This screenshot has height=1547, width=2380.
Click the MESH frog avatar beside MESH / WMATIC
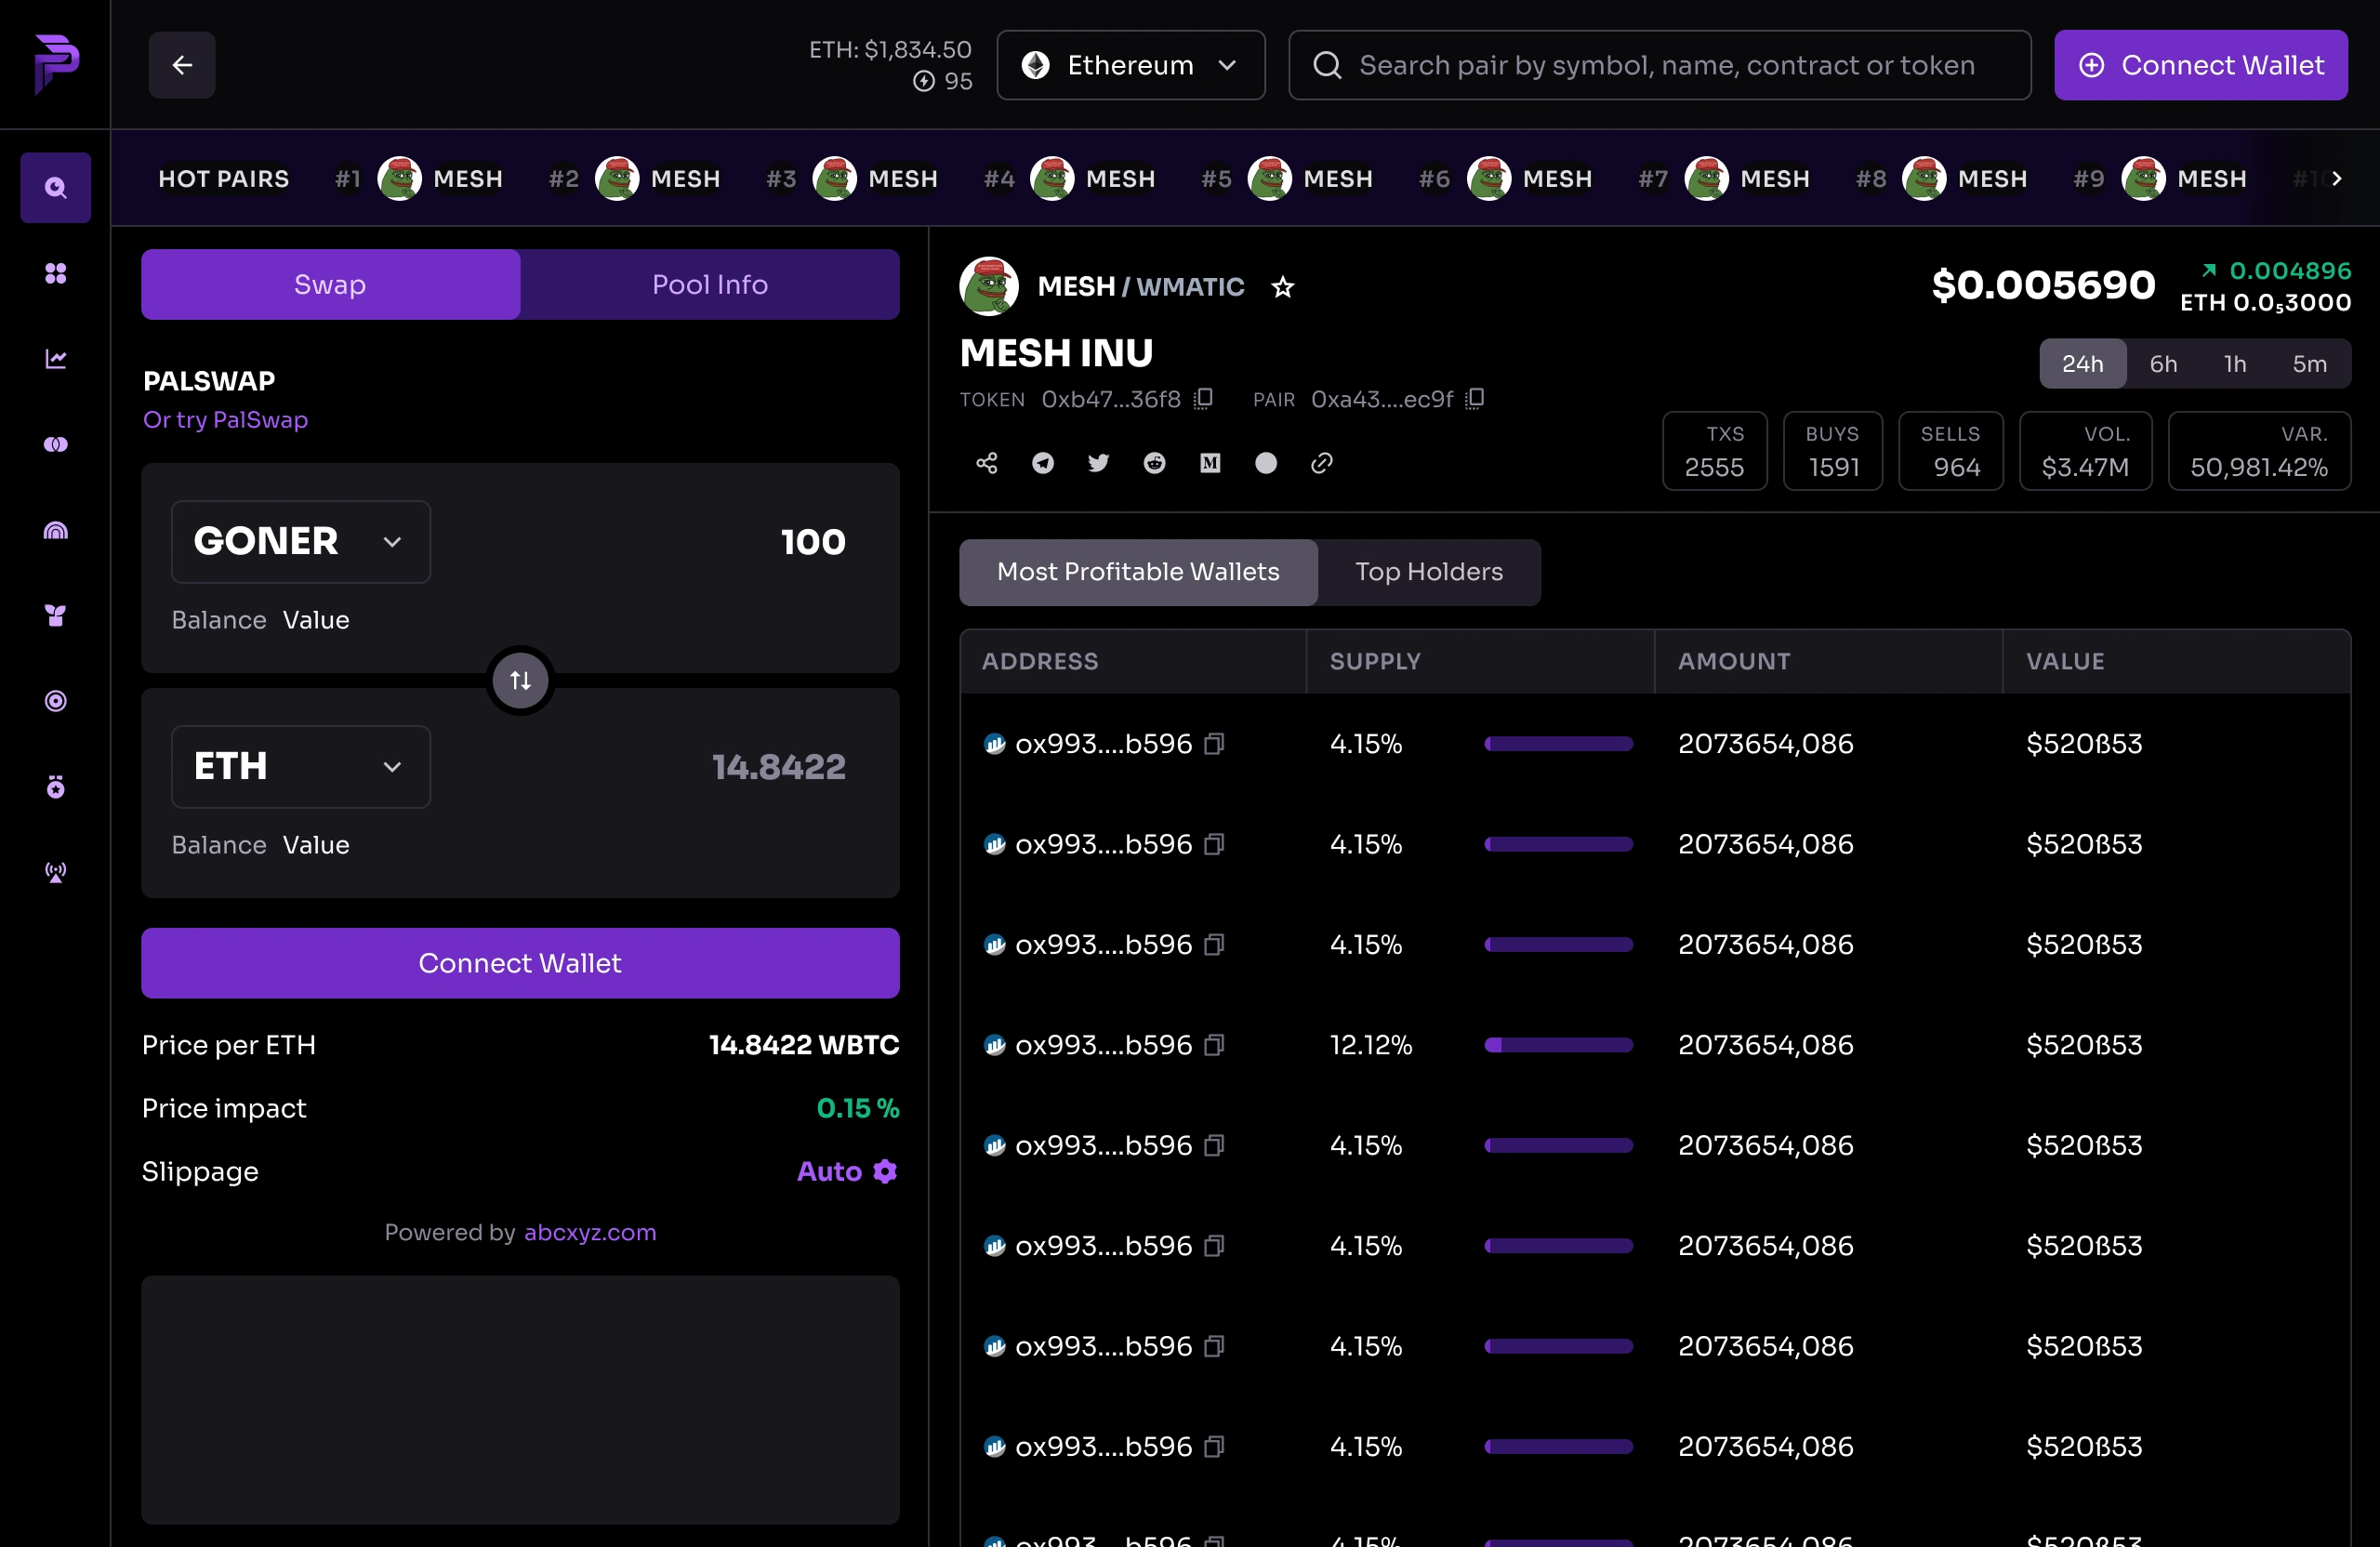coord(989,286)
